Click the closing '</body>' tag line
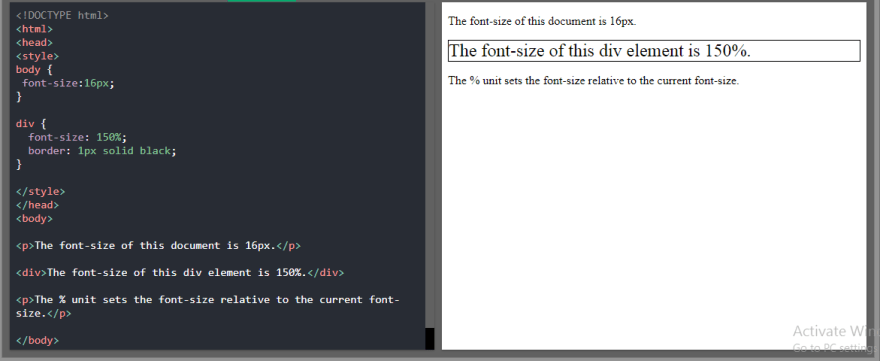The image size is (880, 361). pyautogui.click(x=37, y=340)
